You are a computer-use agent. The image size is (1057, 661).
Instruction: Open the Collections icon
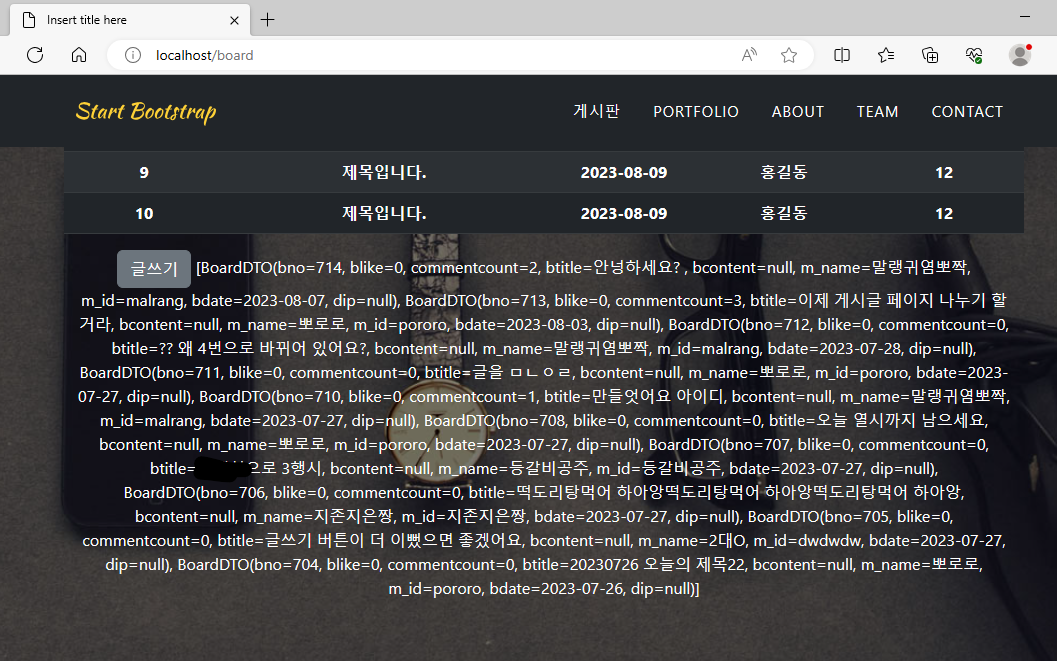(x=930, y=55)
